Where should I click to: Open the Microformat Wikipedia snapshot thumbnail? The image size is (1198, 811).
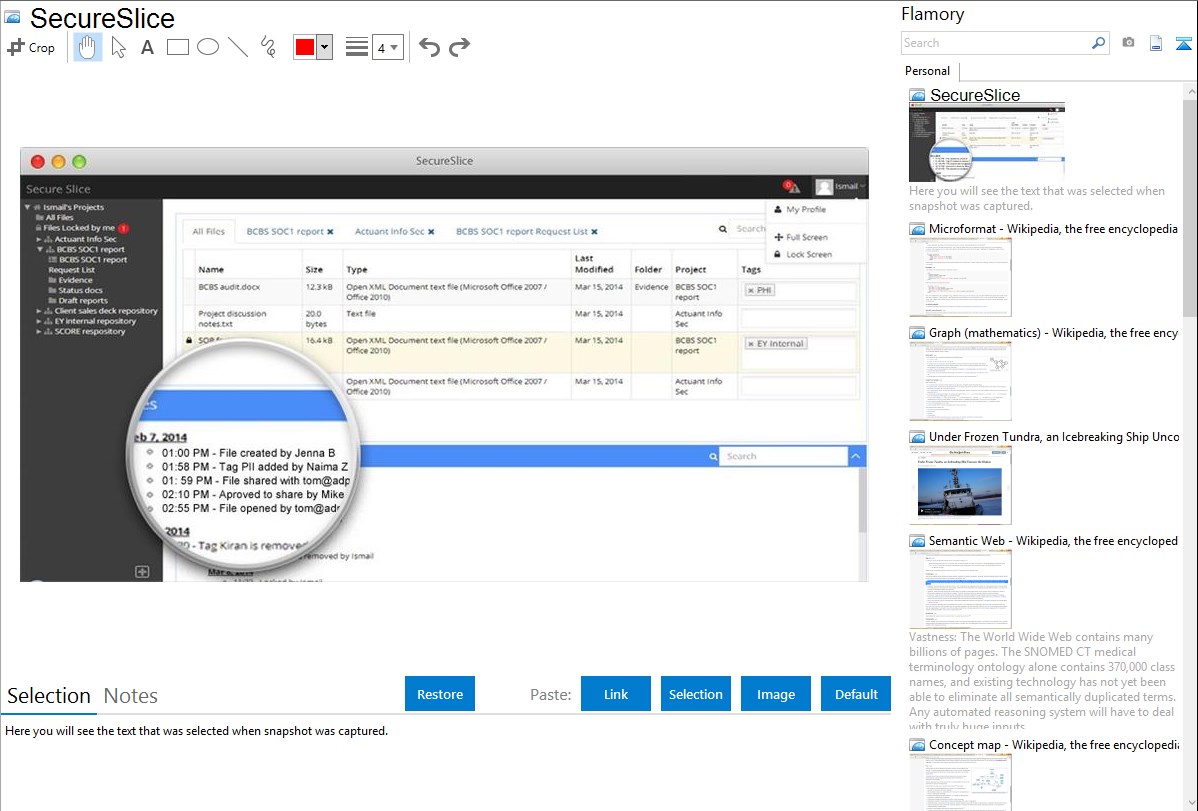(x=960, y=277)
